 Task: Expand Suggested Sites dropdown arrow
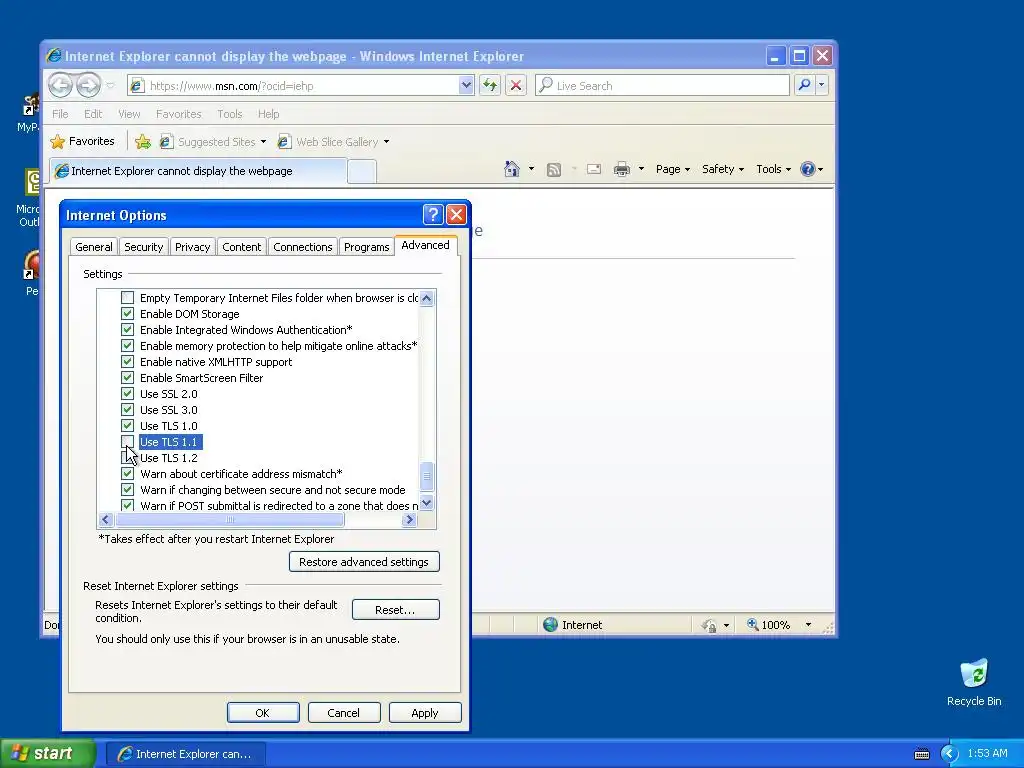[263, 142]
